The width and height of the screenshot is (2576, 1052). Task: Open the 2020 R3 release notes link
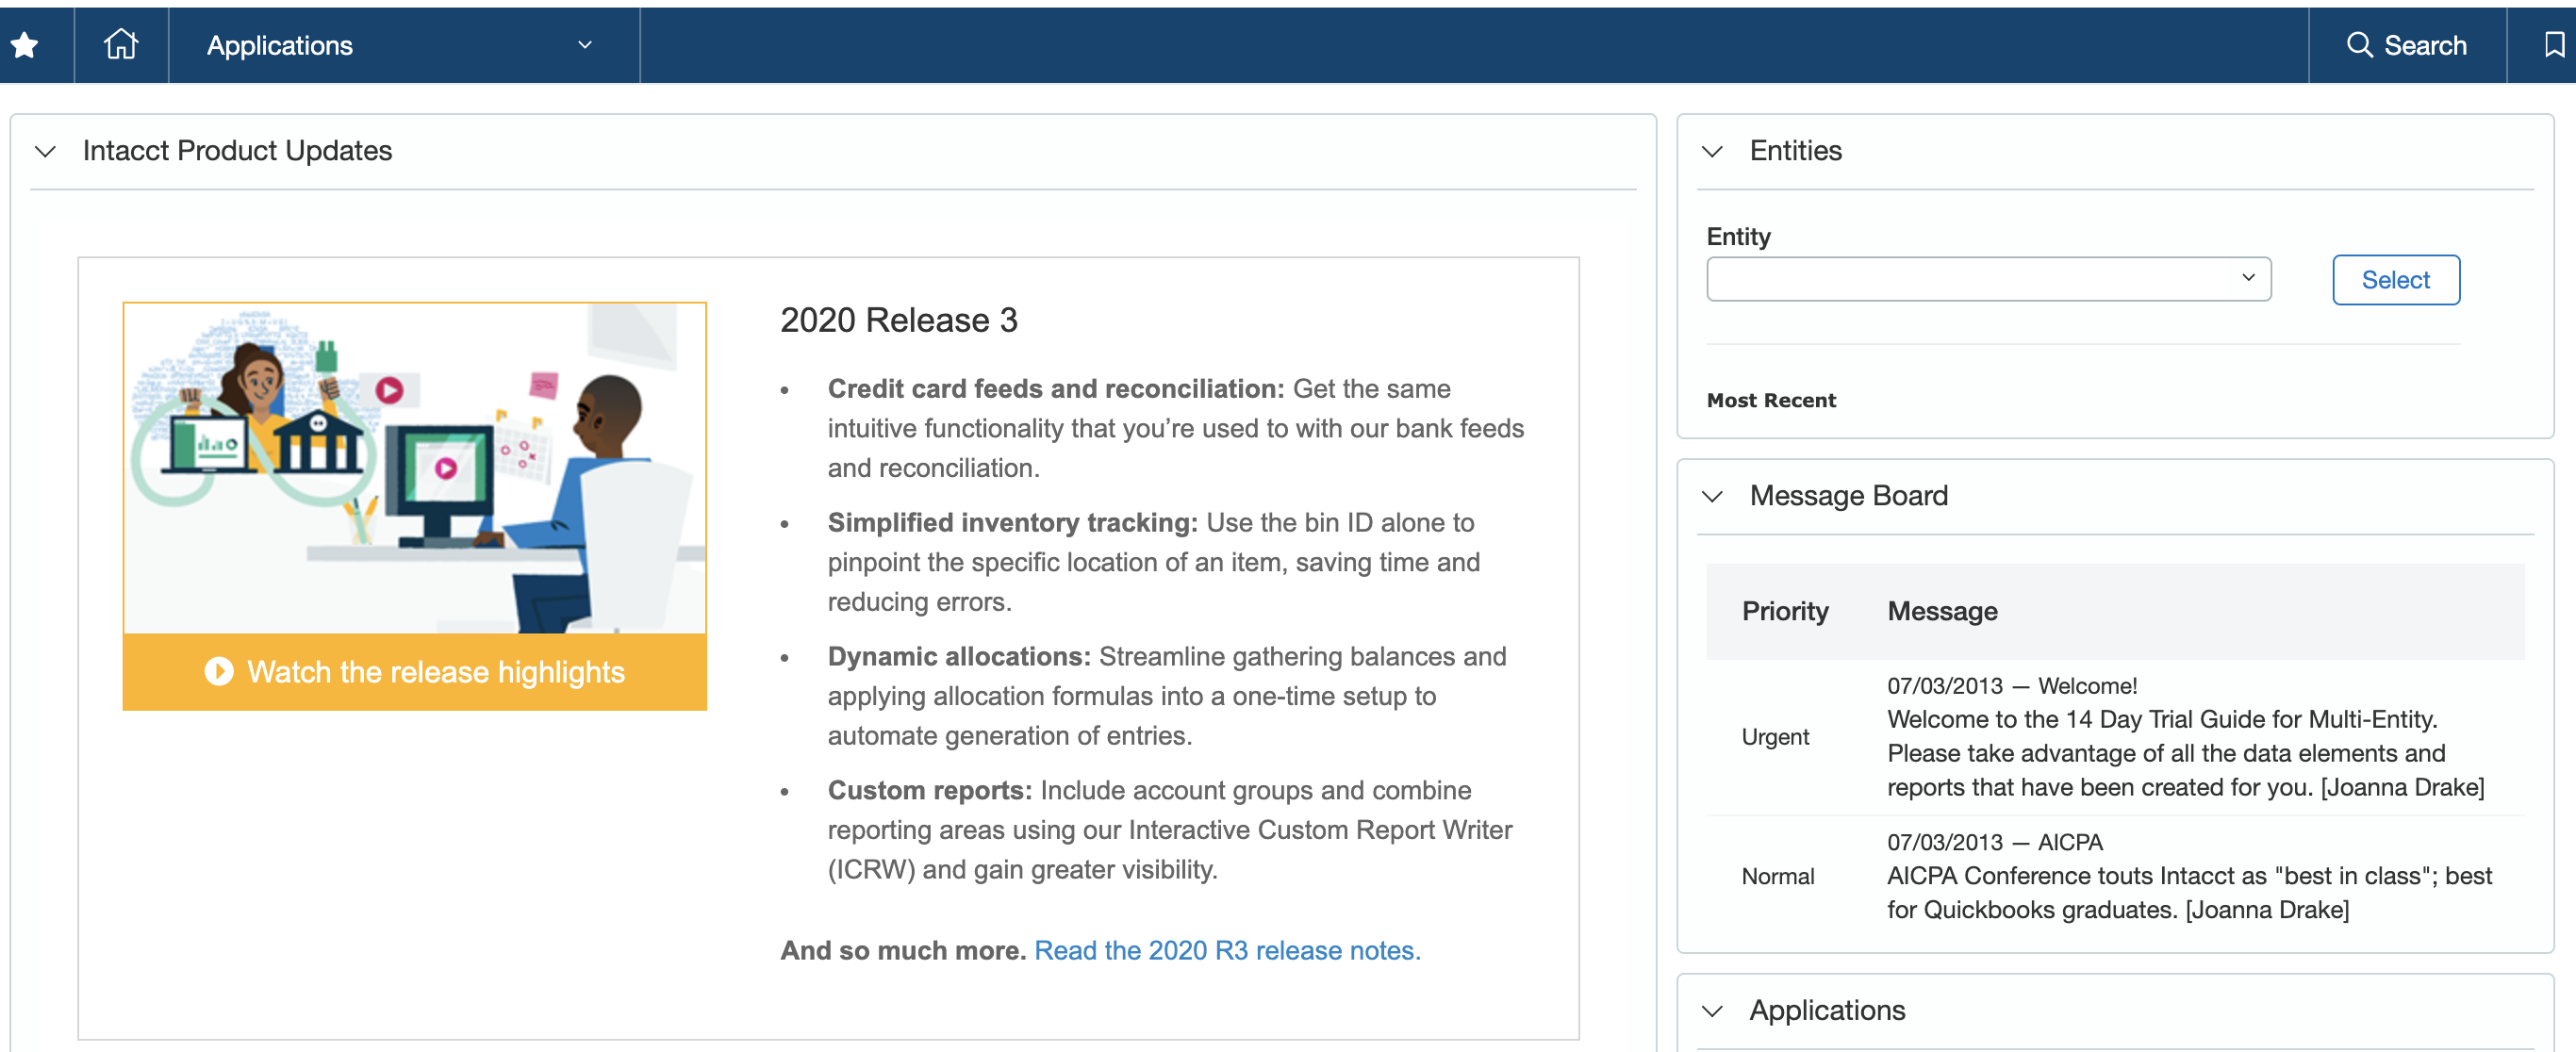[x=1226, y=950]
